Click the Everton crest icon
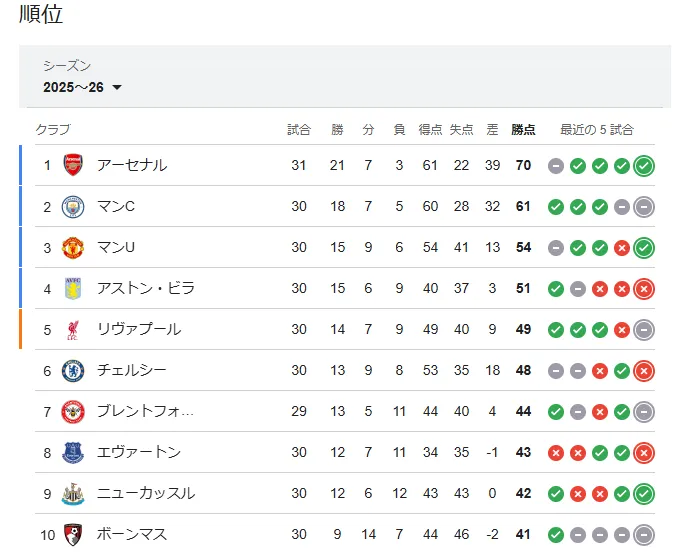This screenshot has height=554, width=691. pos(73,452)
